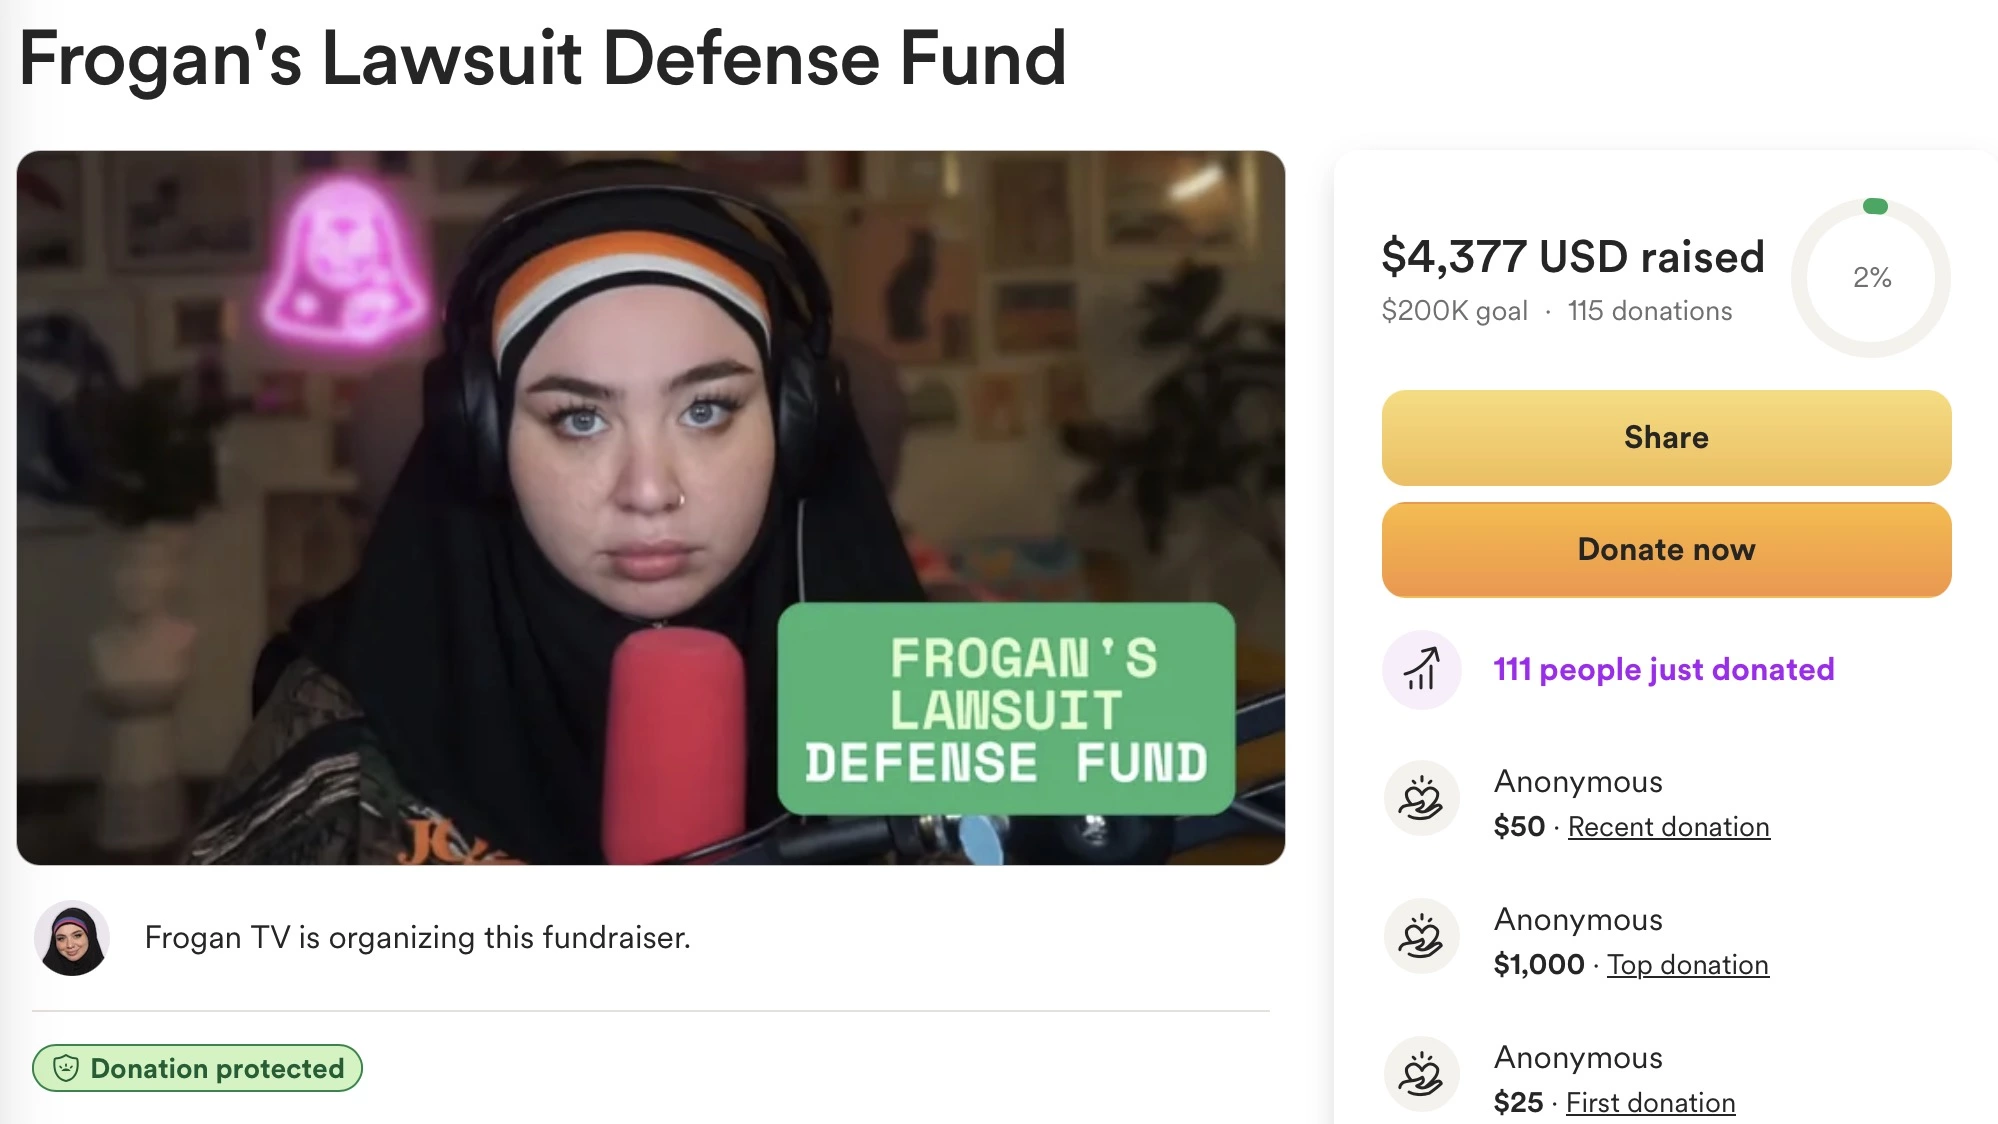Screen dimensions: 1998x1124
Task: Click the heart-hand icon beside $1,000 donation
Action: tap(1421, 937)
